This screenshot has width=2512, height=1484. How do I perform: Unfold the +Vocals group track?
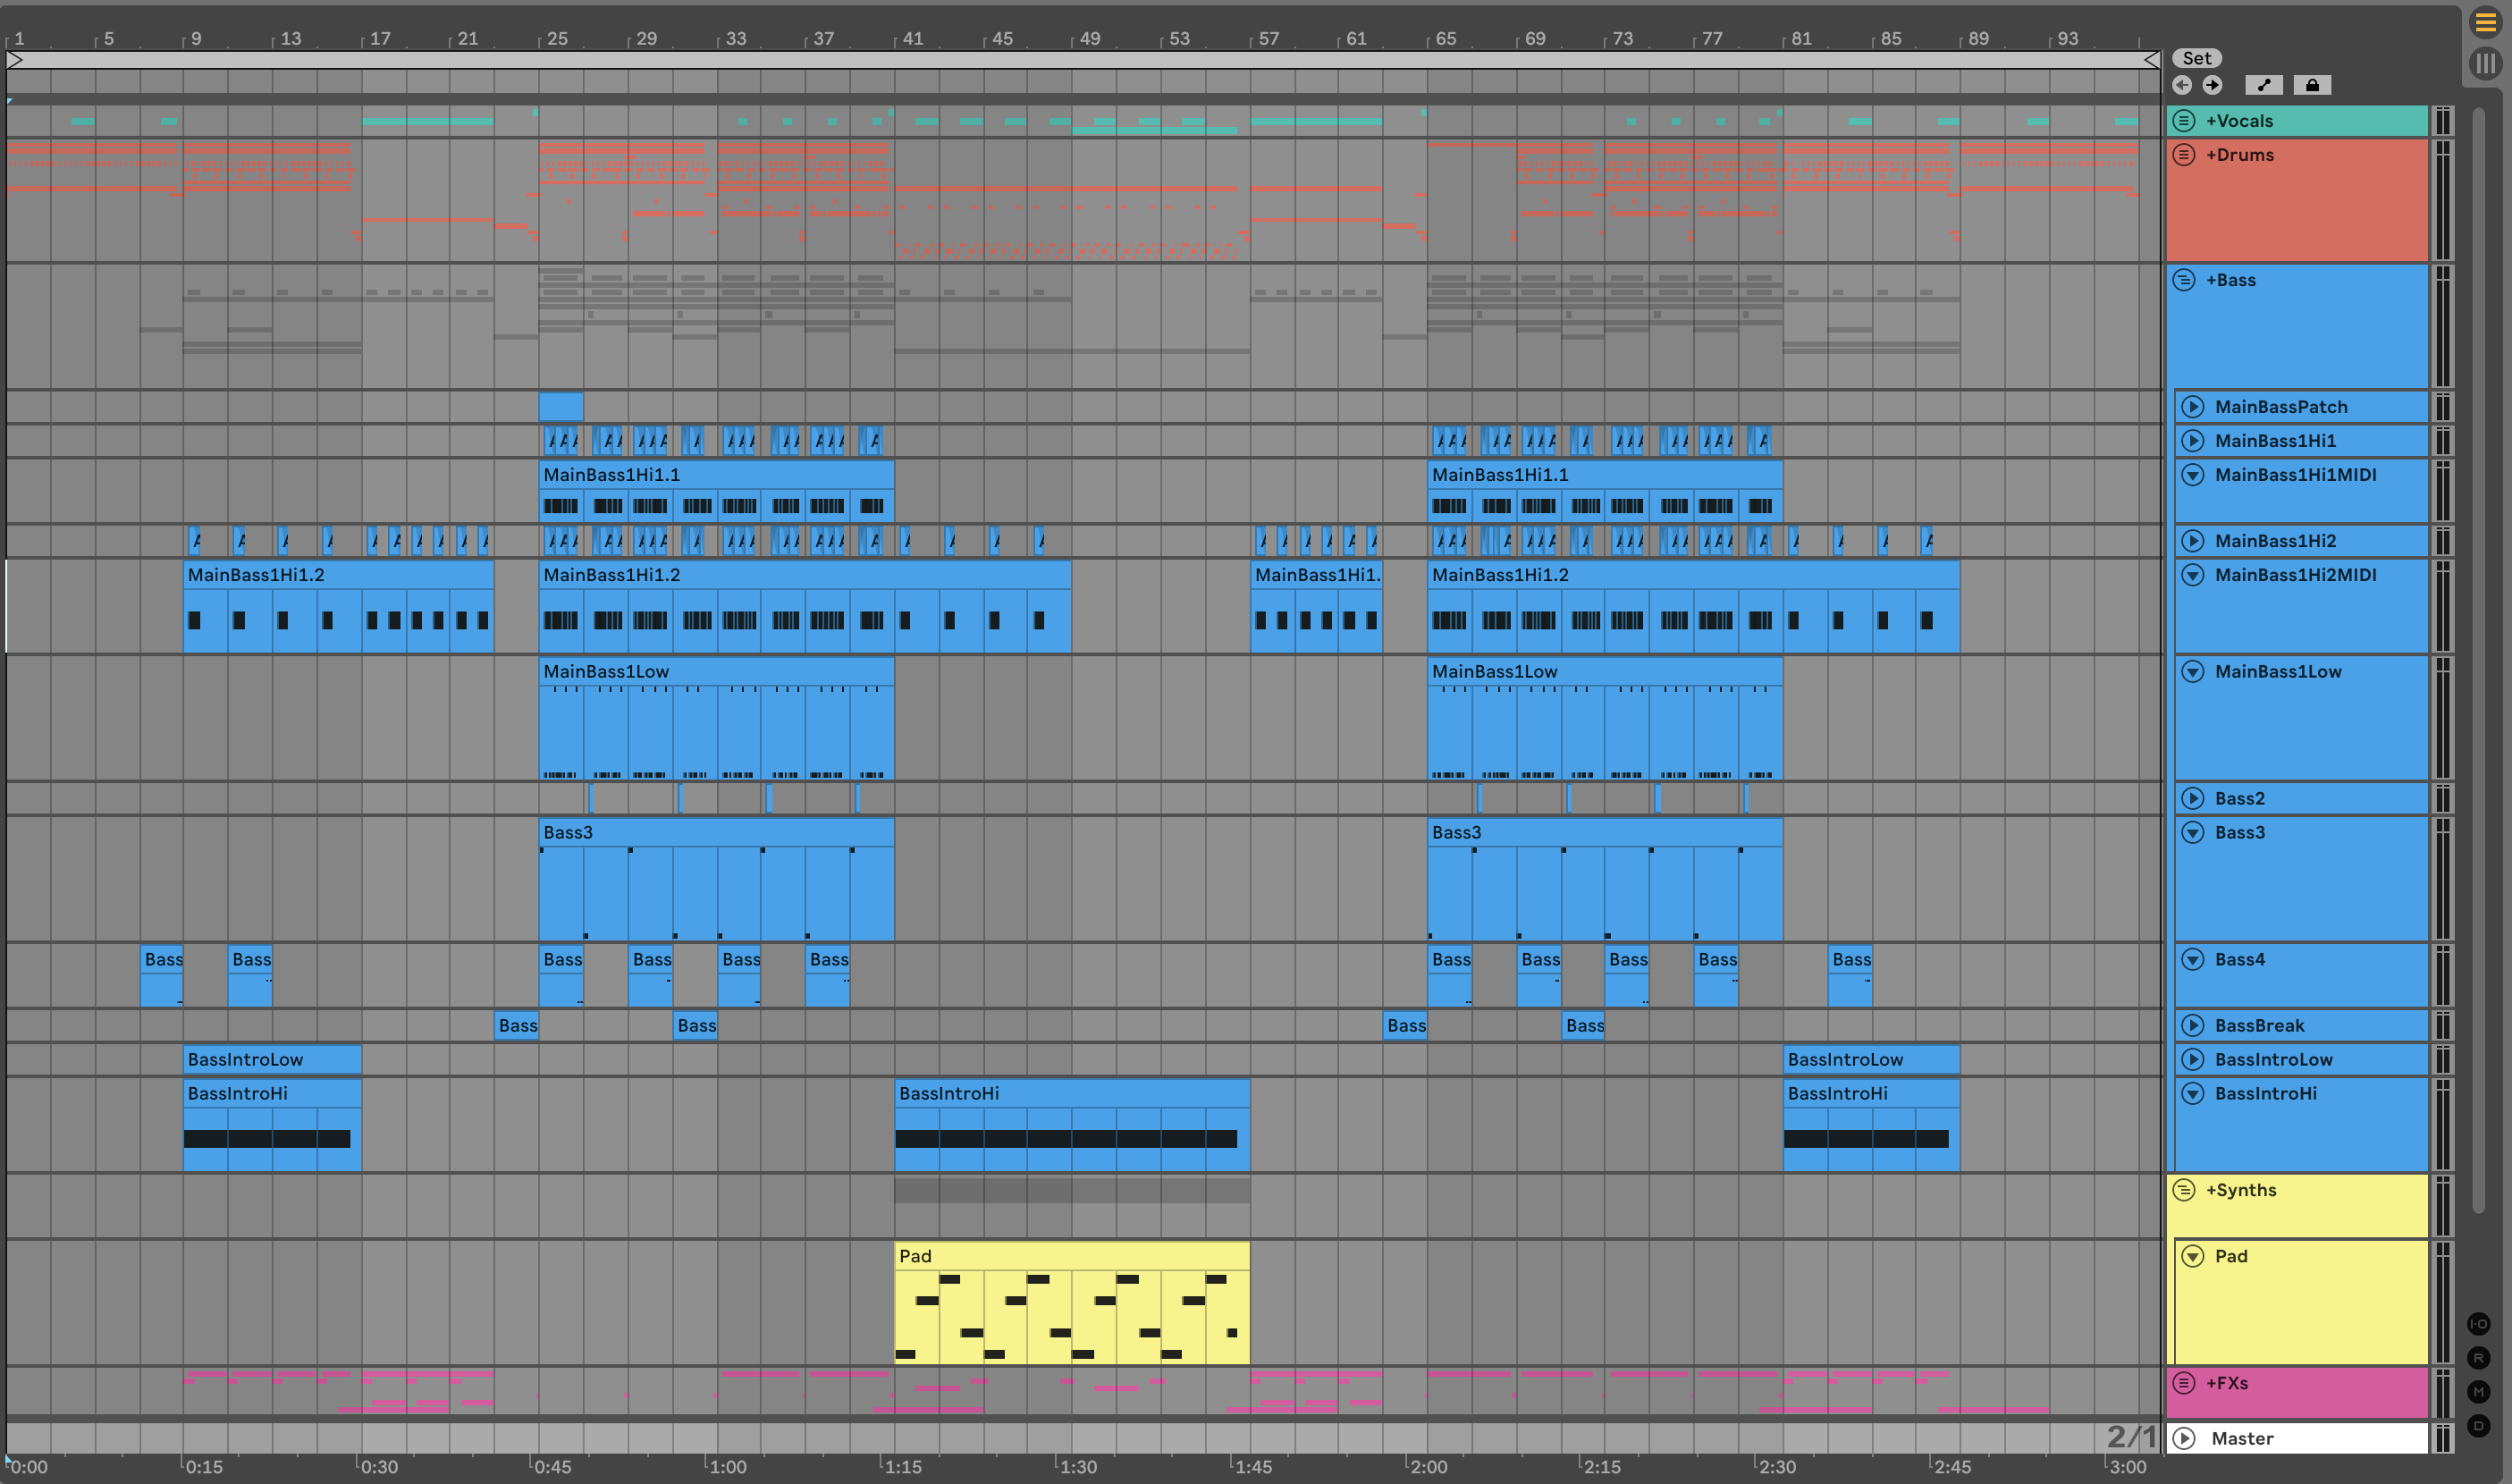[x=2185, y=121]
